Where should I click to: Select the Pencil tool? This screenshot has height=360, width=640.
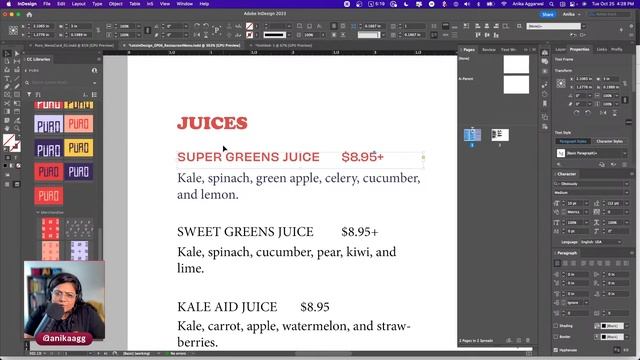point(17,87)
